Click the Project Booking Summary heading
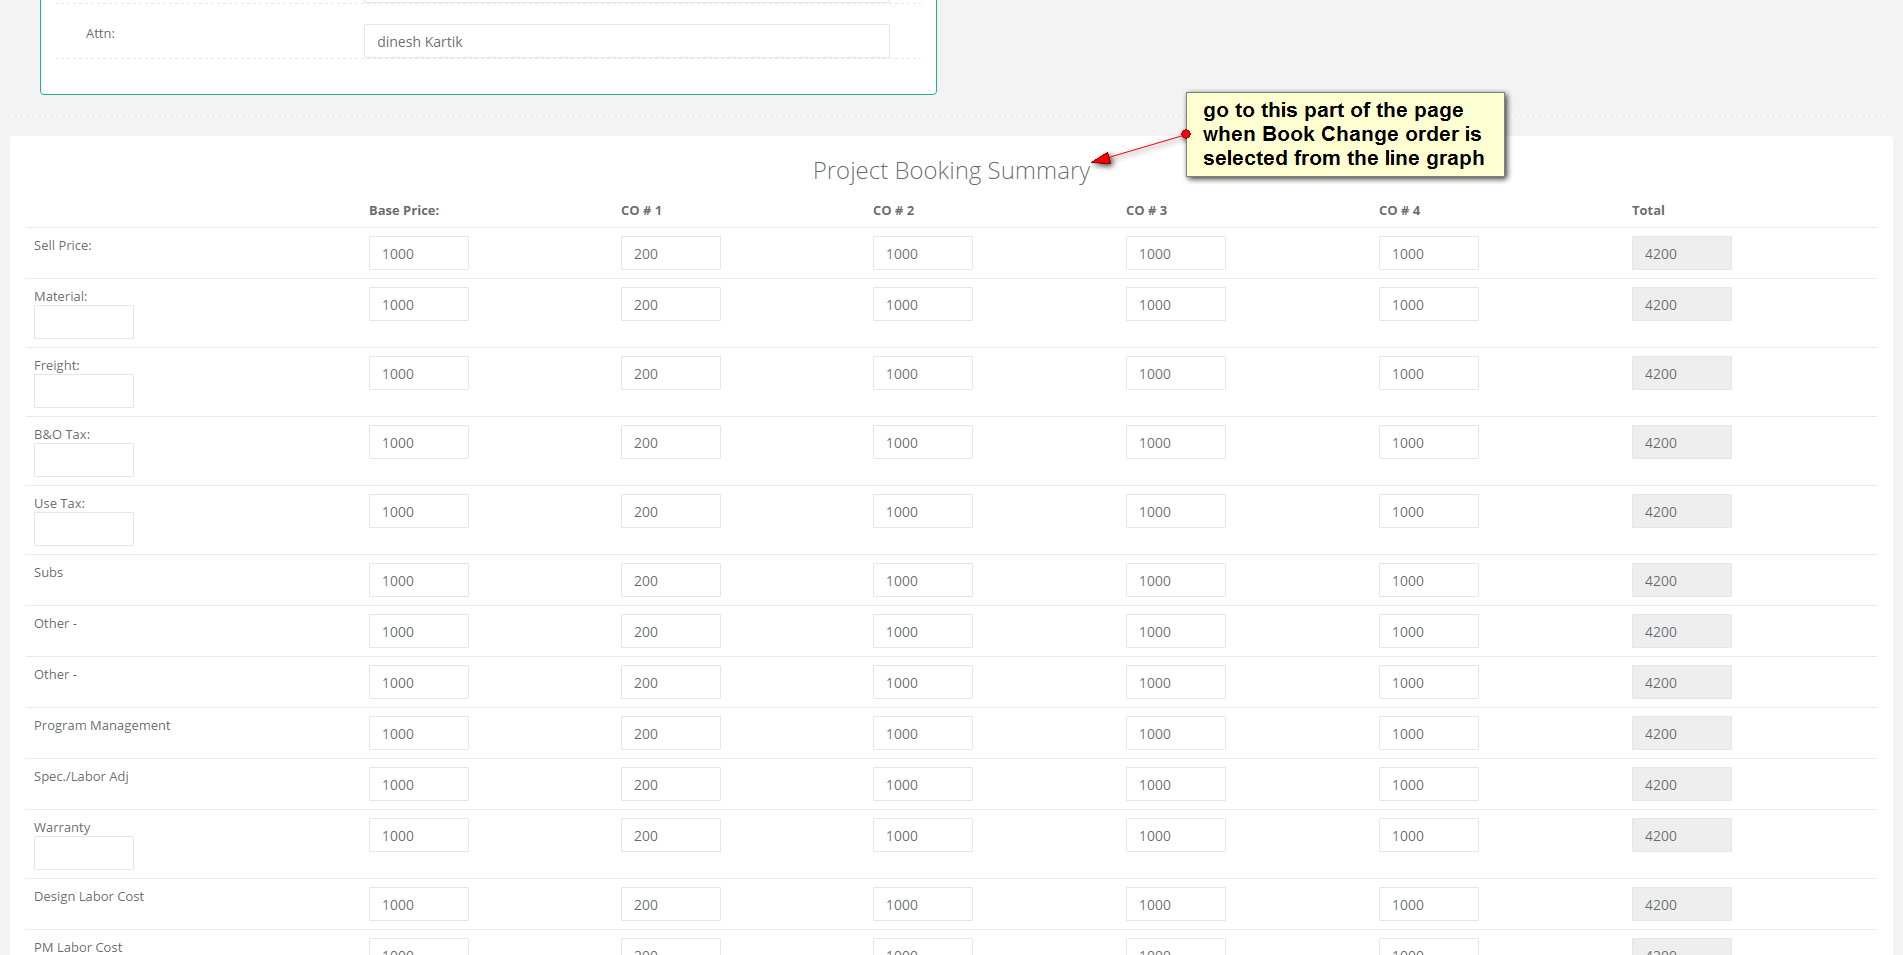1903x955 pixels. pos(951,171)
